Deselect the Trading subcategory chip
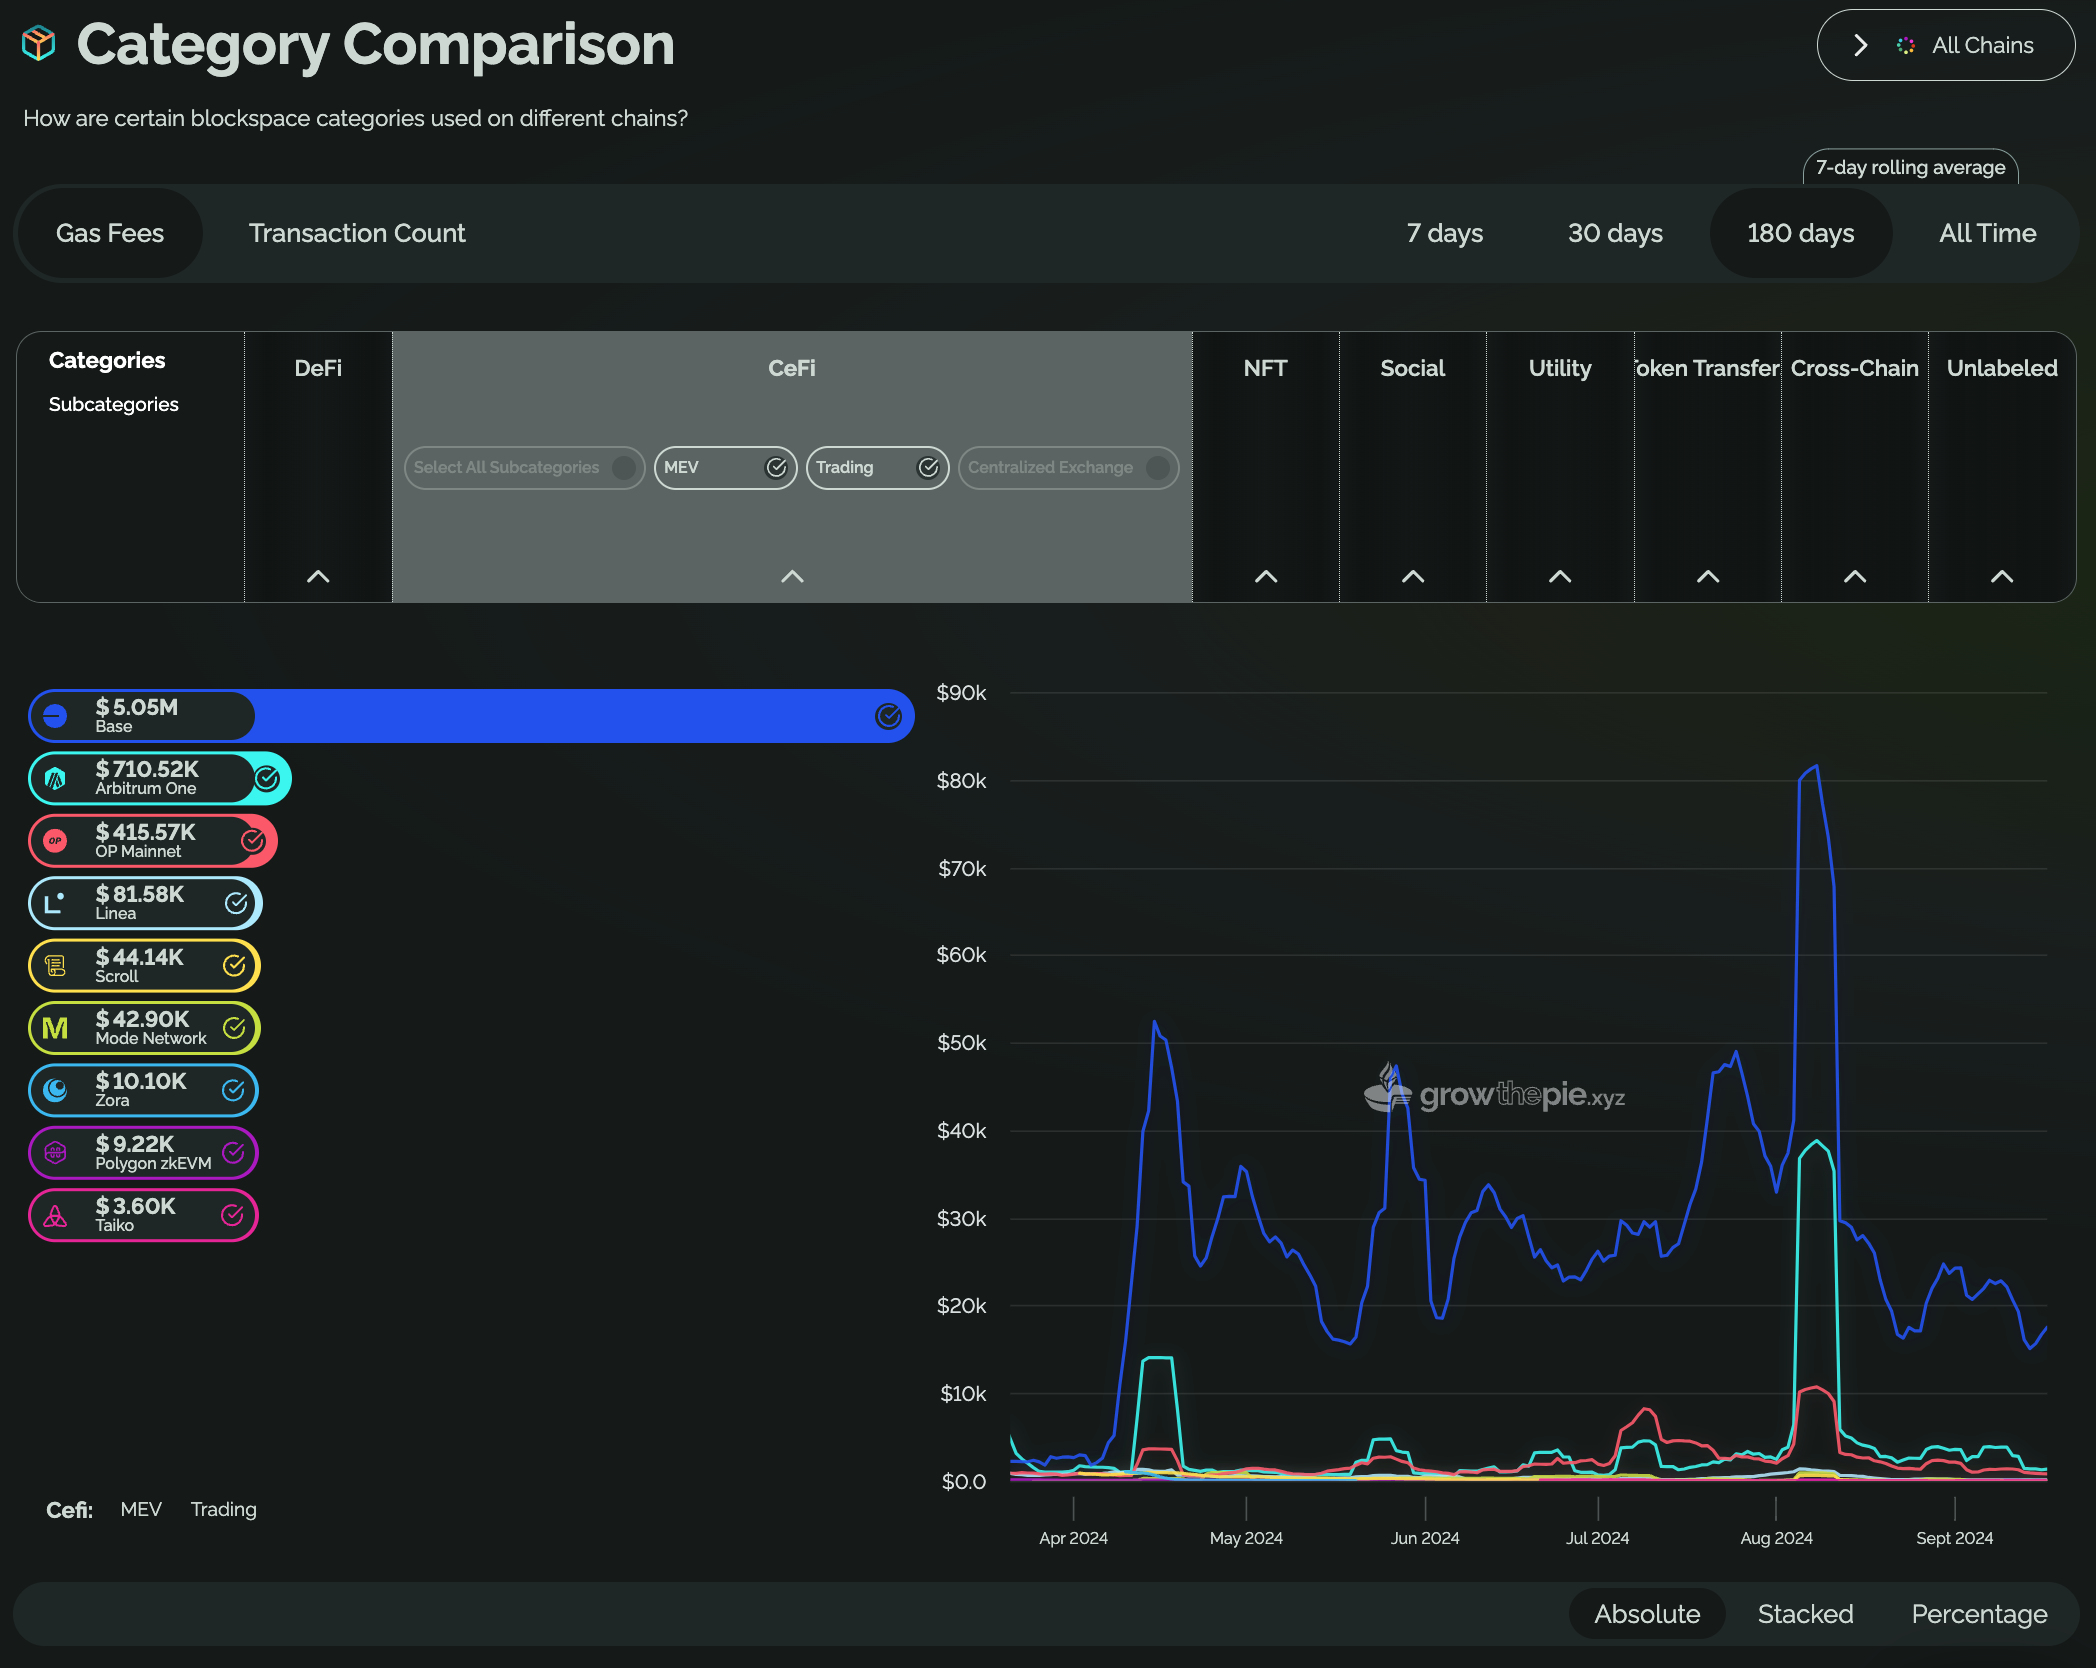Screen dimensions: 2096x1668 [x=878, y=467]
